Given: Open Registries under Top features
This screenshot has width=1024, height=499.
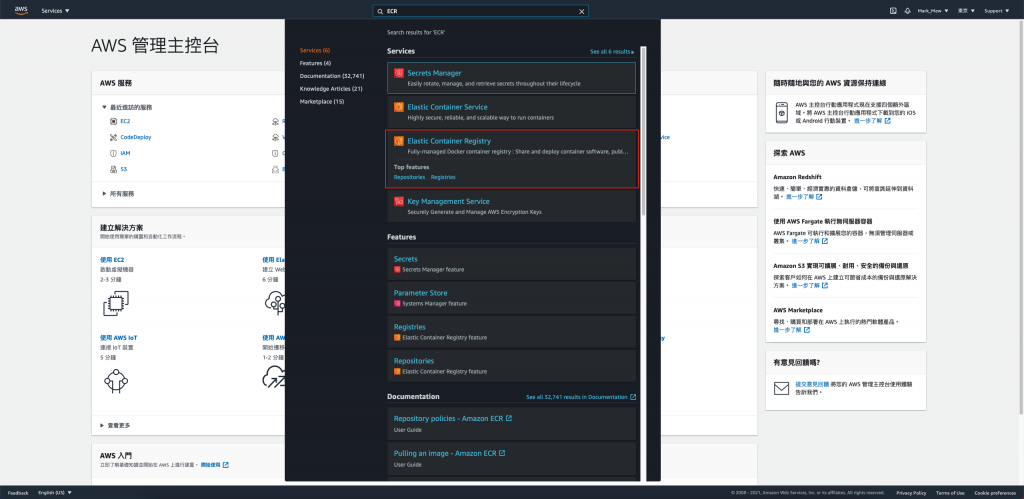Looking at the screenshot, I should coord(443,178).
